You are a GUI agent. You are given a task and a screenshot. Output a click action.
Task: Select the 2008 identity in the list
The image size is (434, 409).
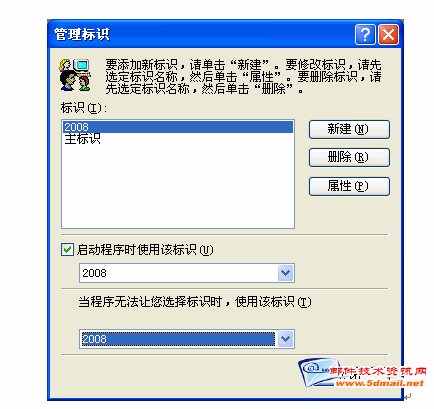178,127
